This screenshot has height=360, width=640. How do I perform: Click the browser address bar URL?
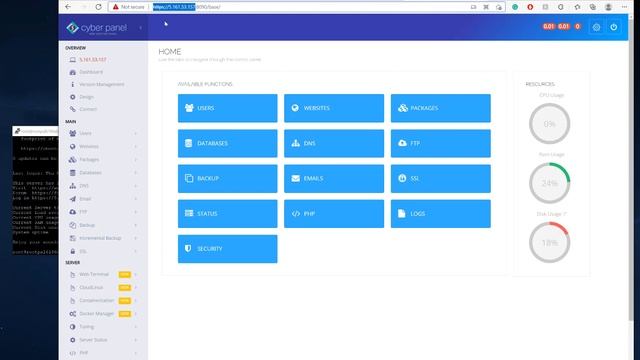pyautogui.click(x=187, y=7)
